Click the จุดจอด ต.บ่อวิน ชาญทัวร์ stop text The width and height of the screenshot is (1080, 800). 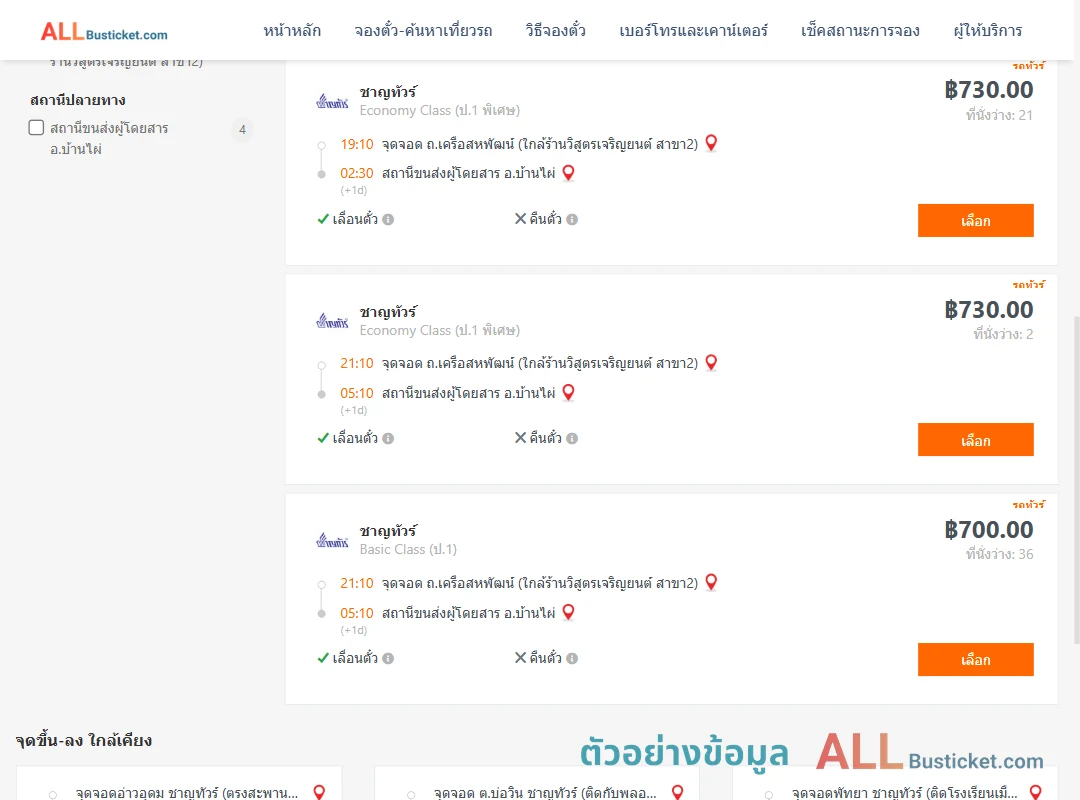coord(545,793)
